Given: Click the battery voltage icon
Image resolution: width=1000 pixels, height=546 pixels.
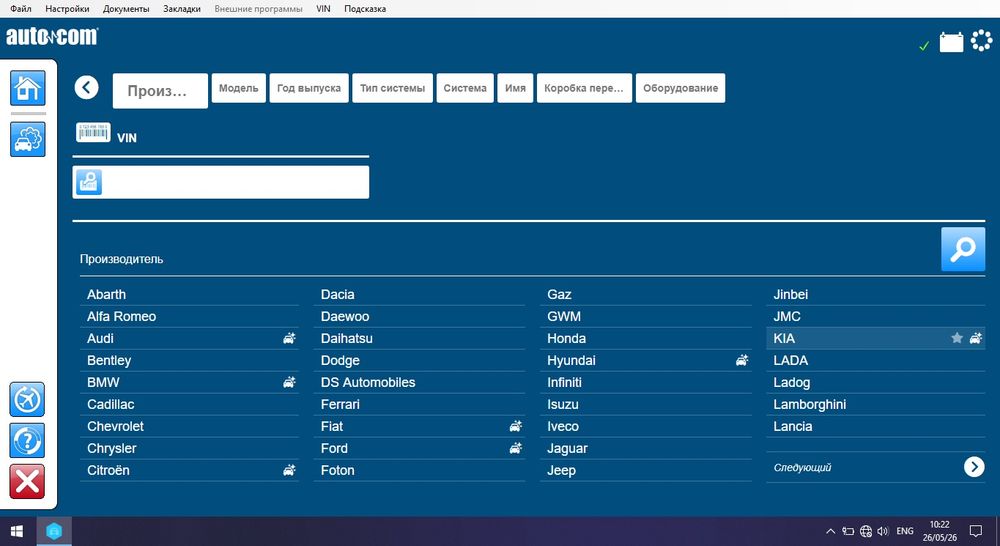Looking at the screenshot, I should (x=951, y=42).
